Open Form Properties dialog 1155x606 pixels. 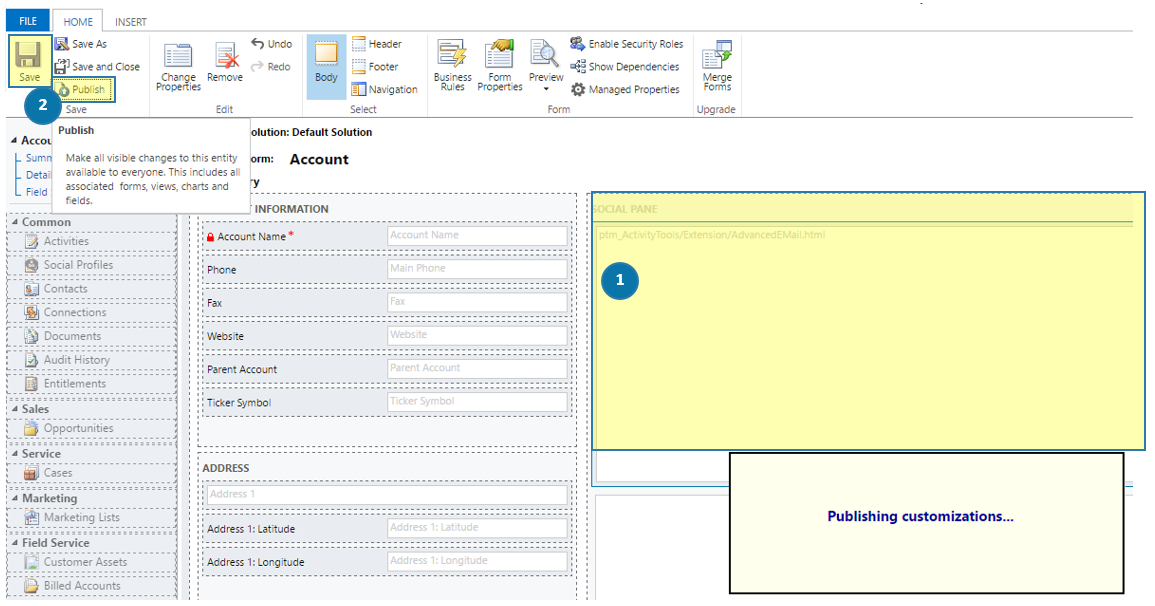pos(499,66)
